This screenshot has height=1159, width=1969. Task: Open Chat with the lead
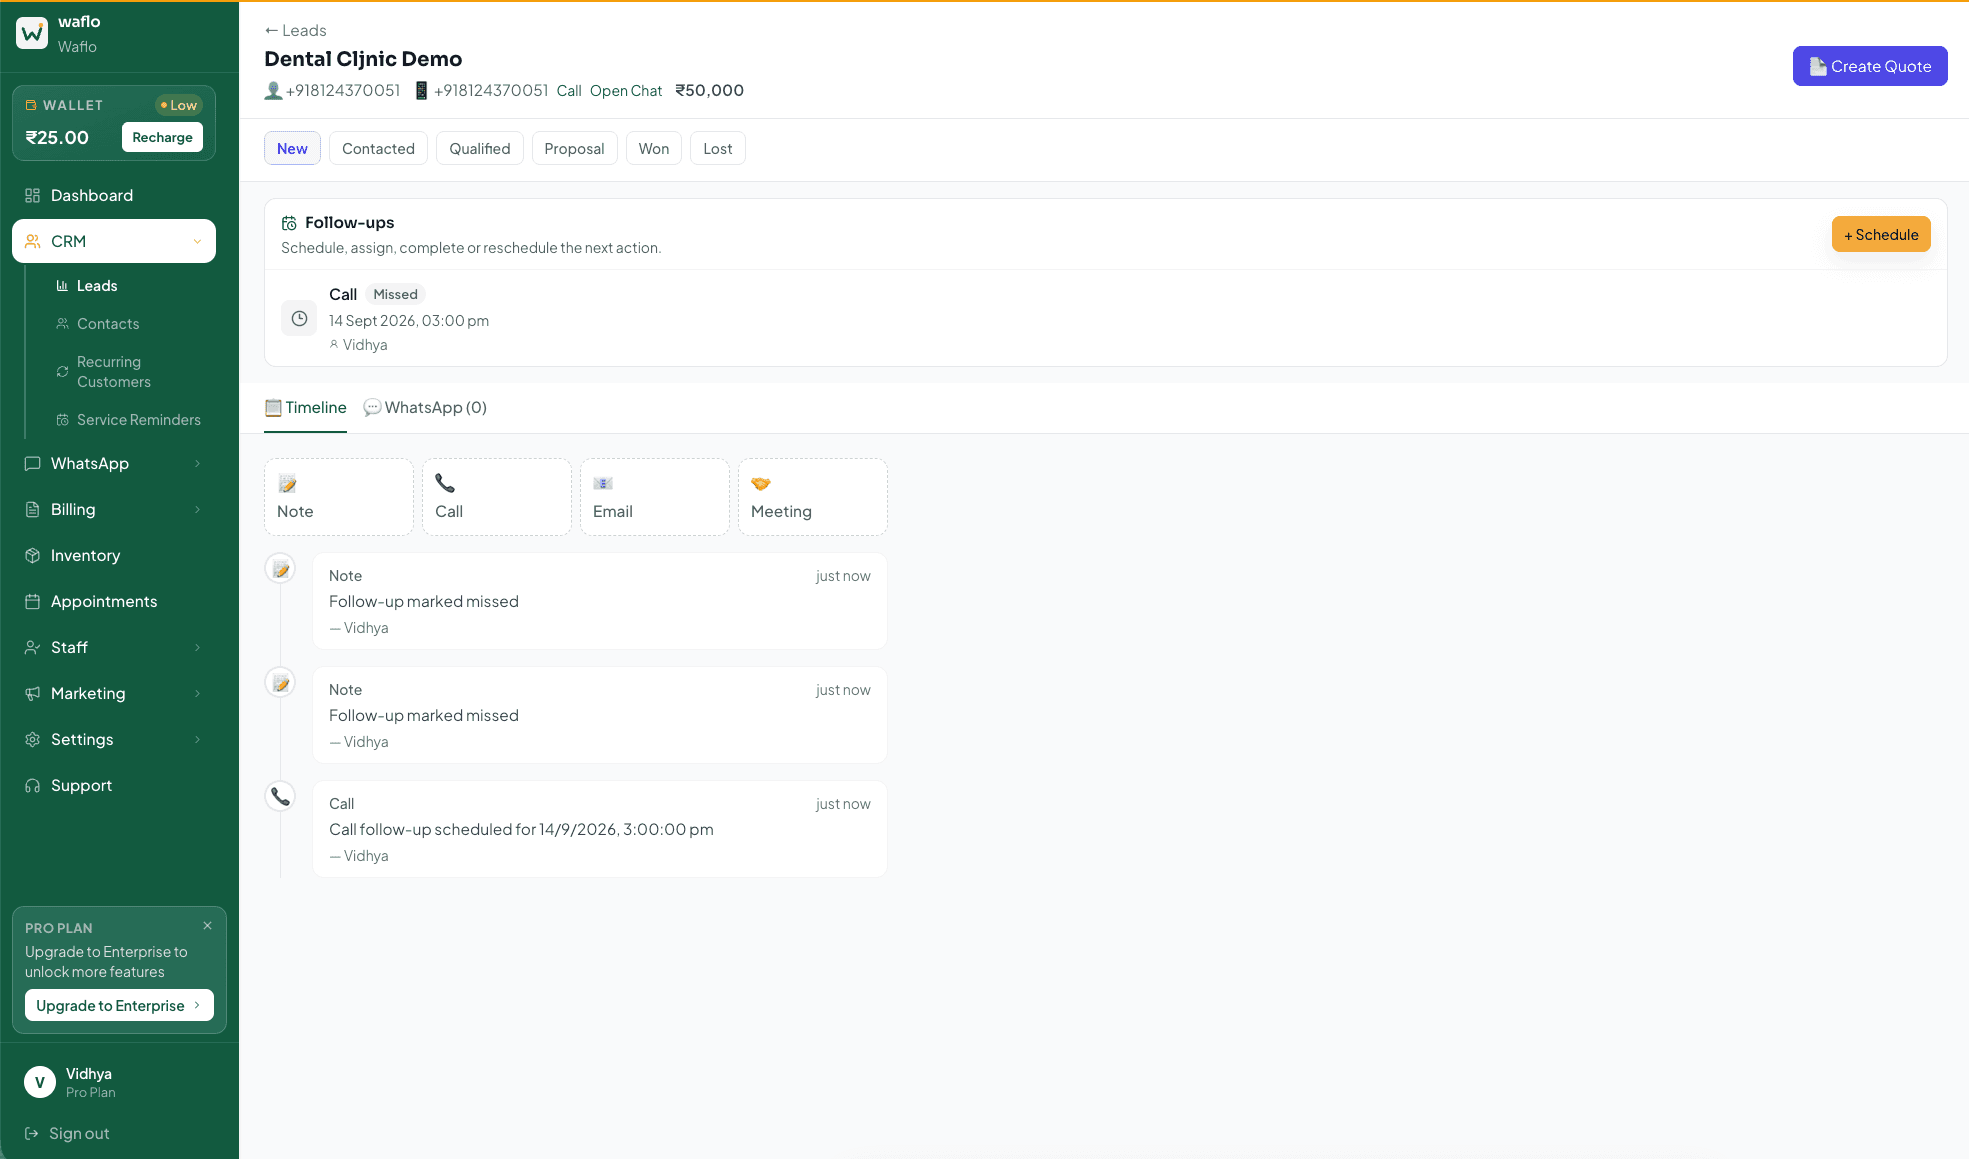tap(626, 91)
